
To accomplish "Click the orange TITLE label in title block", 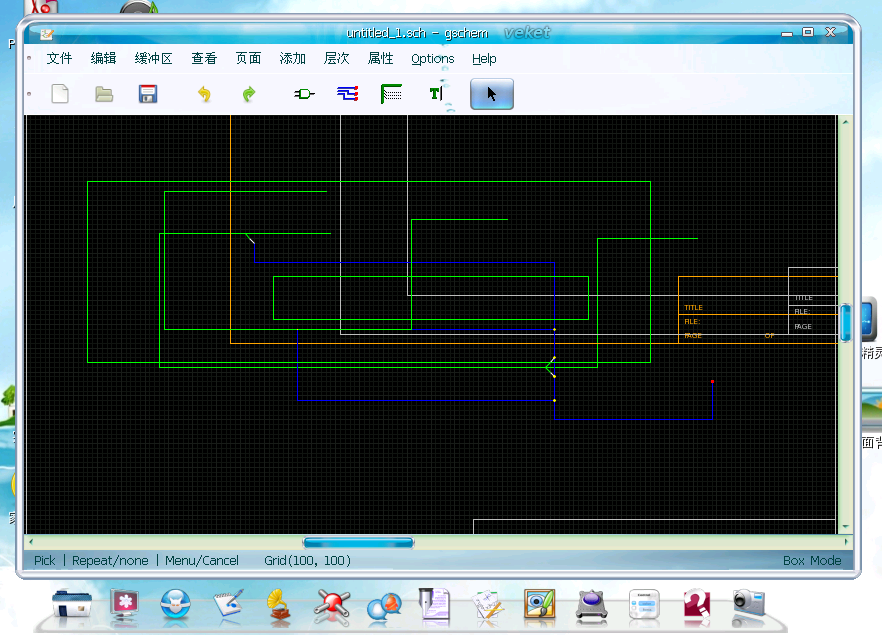I will coord(693,308).
